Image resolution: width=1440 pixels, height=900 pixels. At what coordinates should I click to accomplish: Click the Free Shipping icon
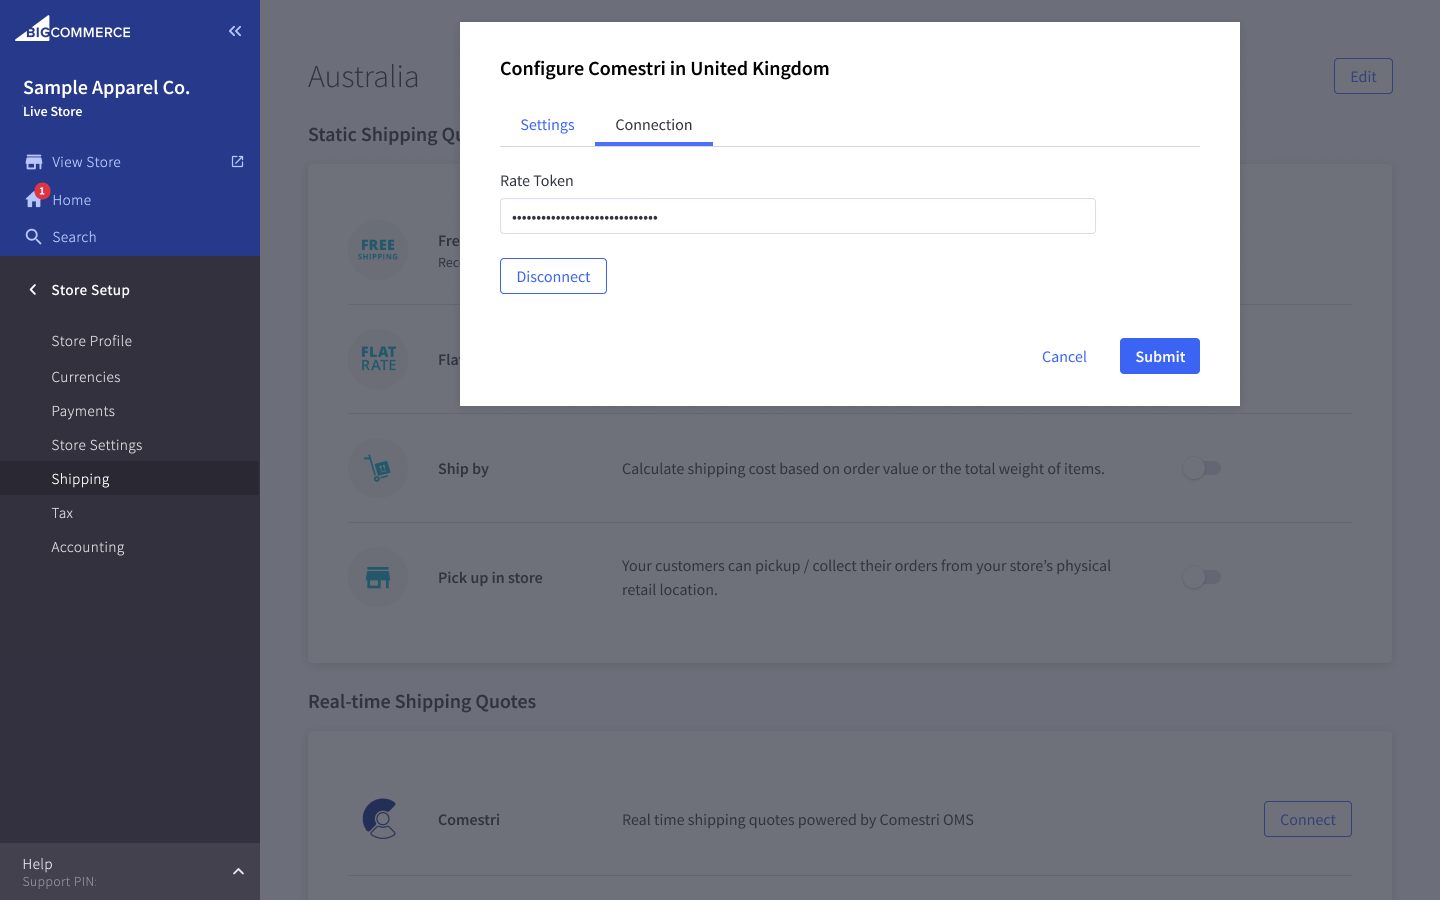tap(378, 249)
